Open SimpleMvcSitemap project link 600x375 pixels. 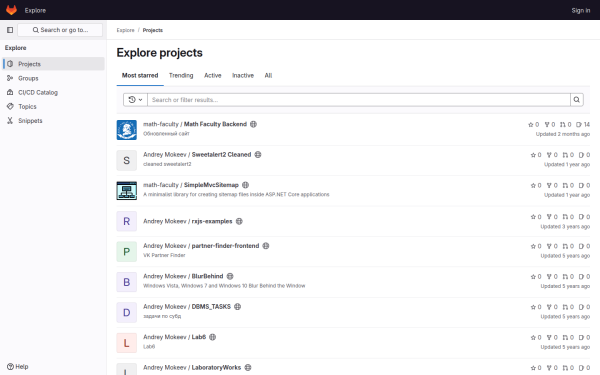pos(191,185)
